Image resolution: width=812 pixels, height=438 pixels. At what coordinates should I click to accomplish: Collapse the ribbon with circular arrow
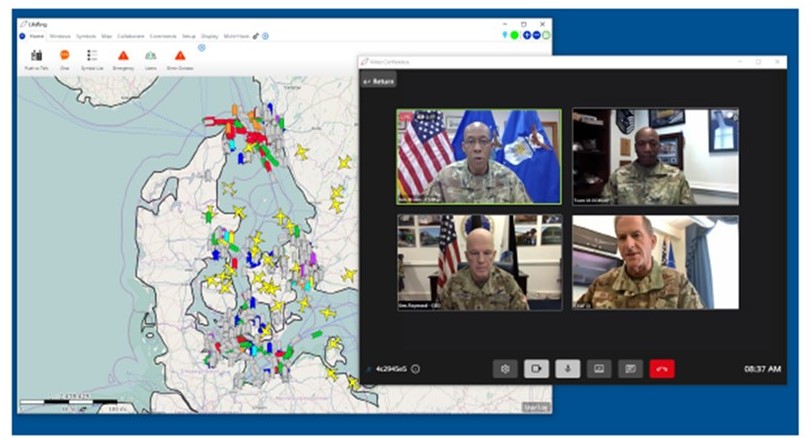tap(201, 46)
